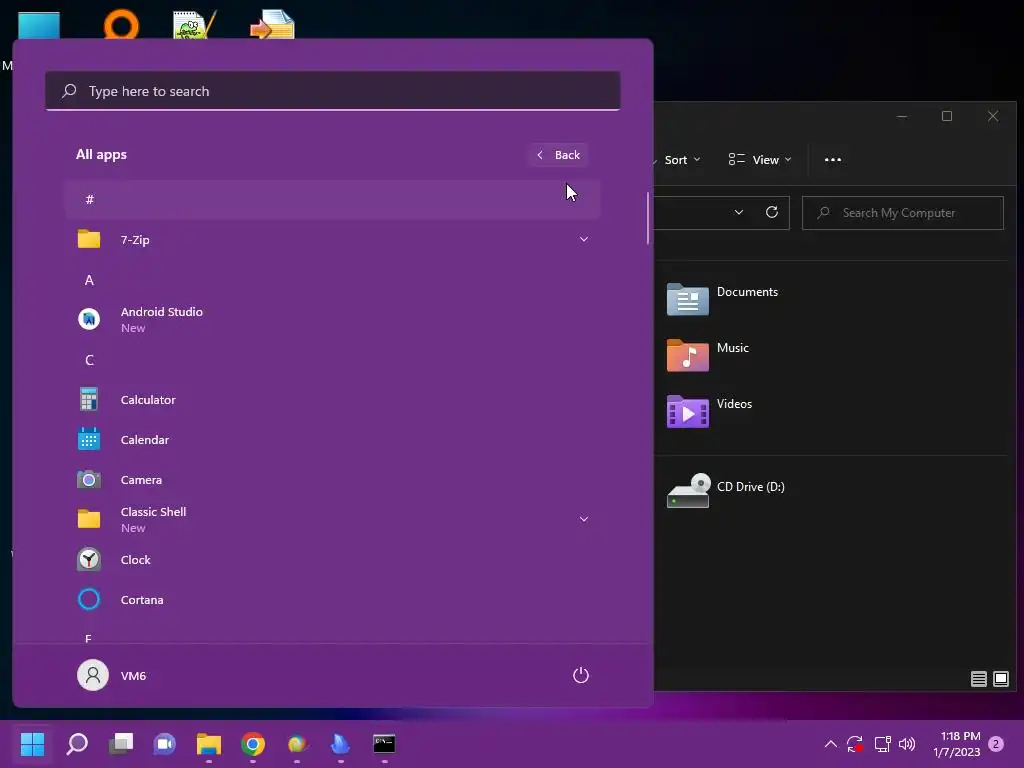Click the notepad frog desktop icon
Screen dimensions: 1024x768
195,25
